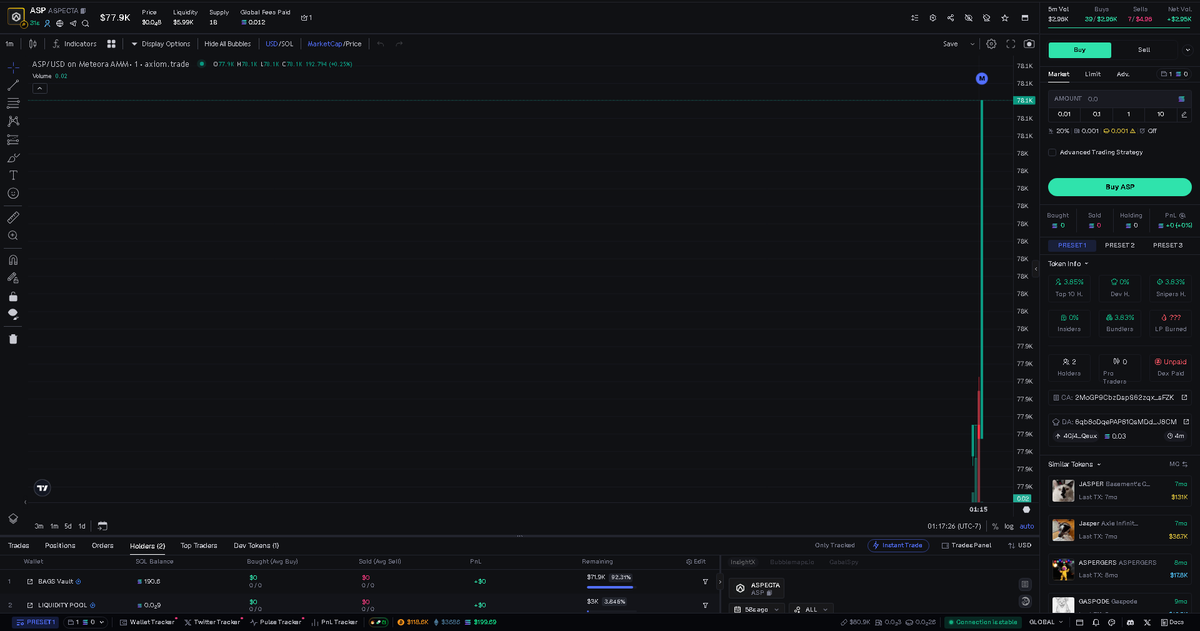This screenshot has width=1200, height=631.
Task: Open the Docs link
Action: (x=1172, y=622)
